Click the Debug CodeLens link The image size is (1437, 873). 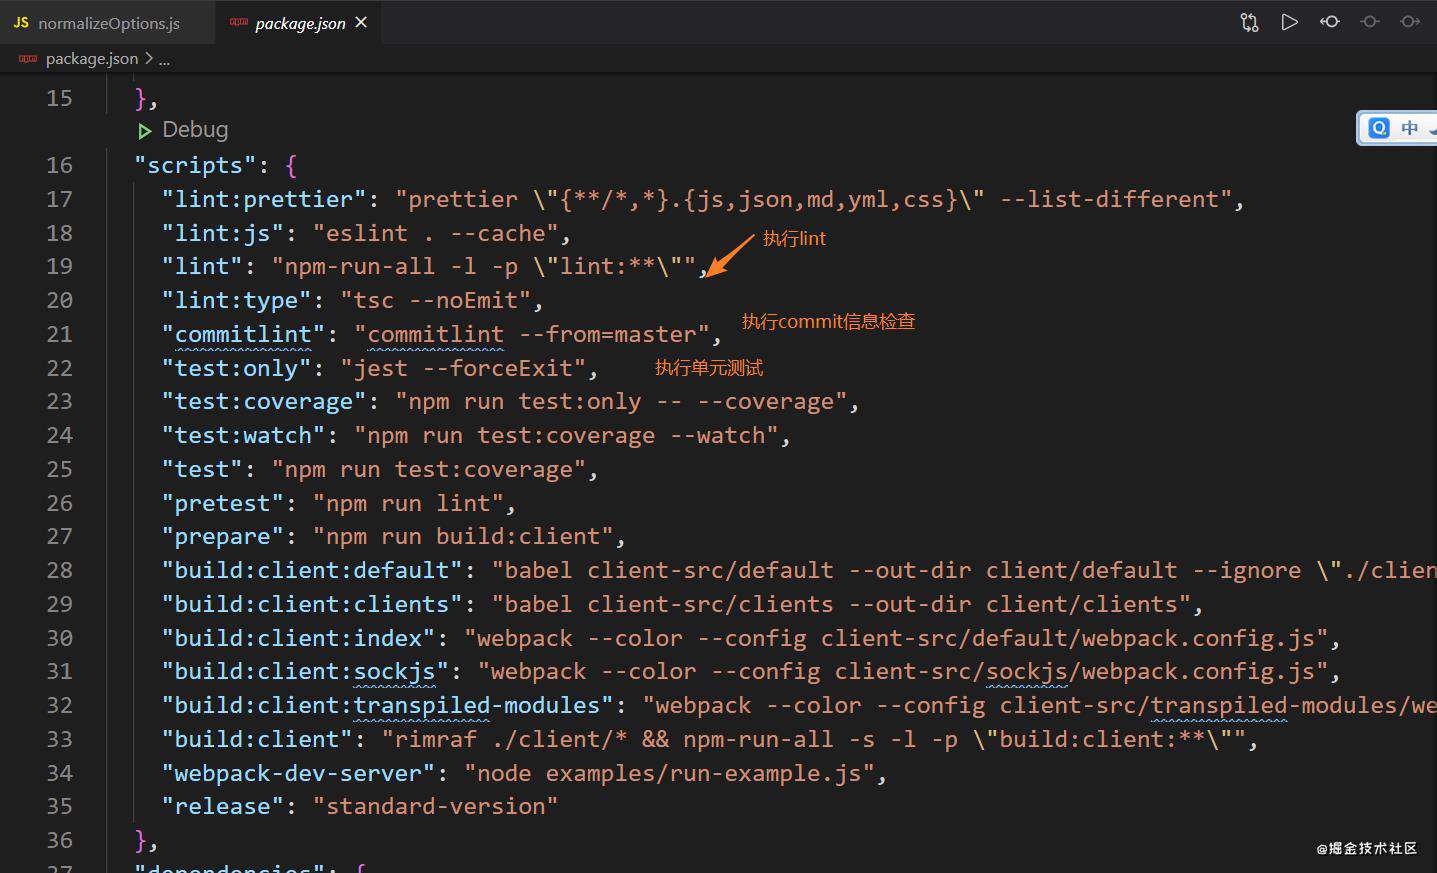click(x=195, y=130)
